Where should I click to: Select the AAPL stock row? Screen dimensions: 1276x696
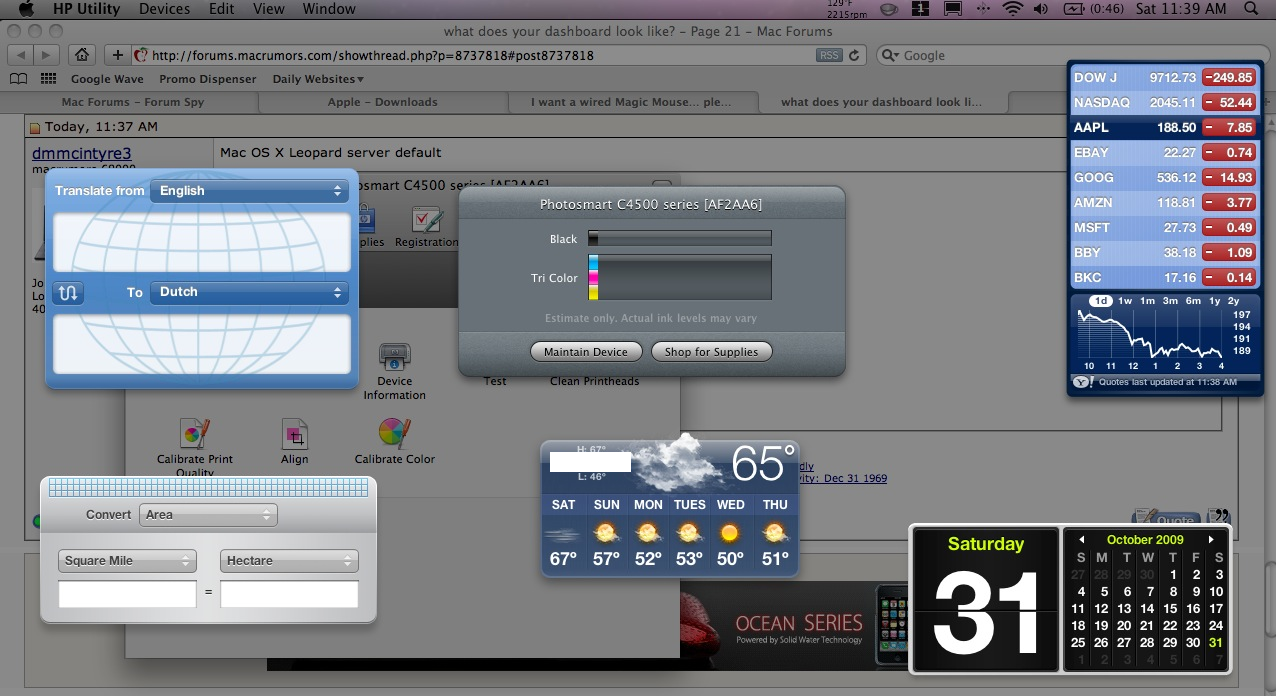click(x=1163, y=128)
